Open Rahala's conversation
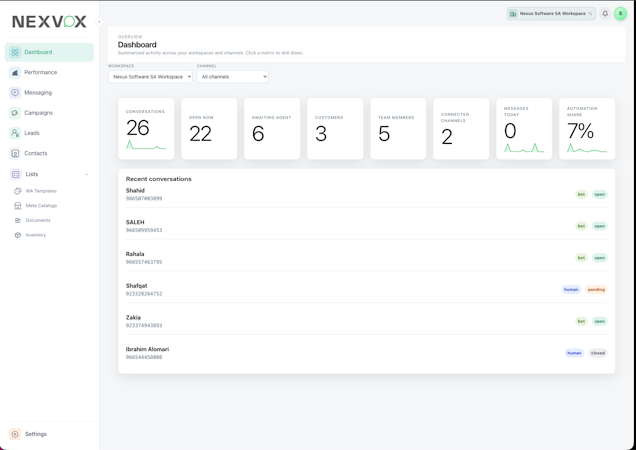This screenshot has width=636, height=450. pyautogui.click(x=367, y=258)
